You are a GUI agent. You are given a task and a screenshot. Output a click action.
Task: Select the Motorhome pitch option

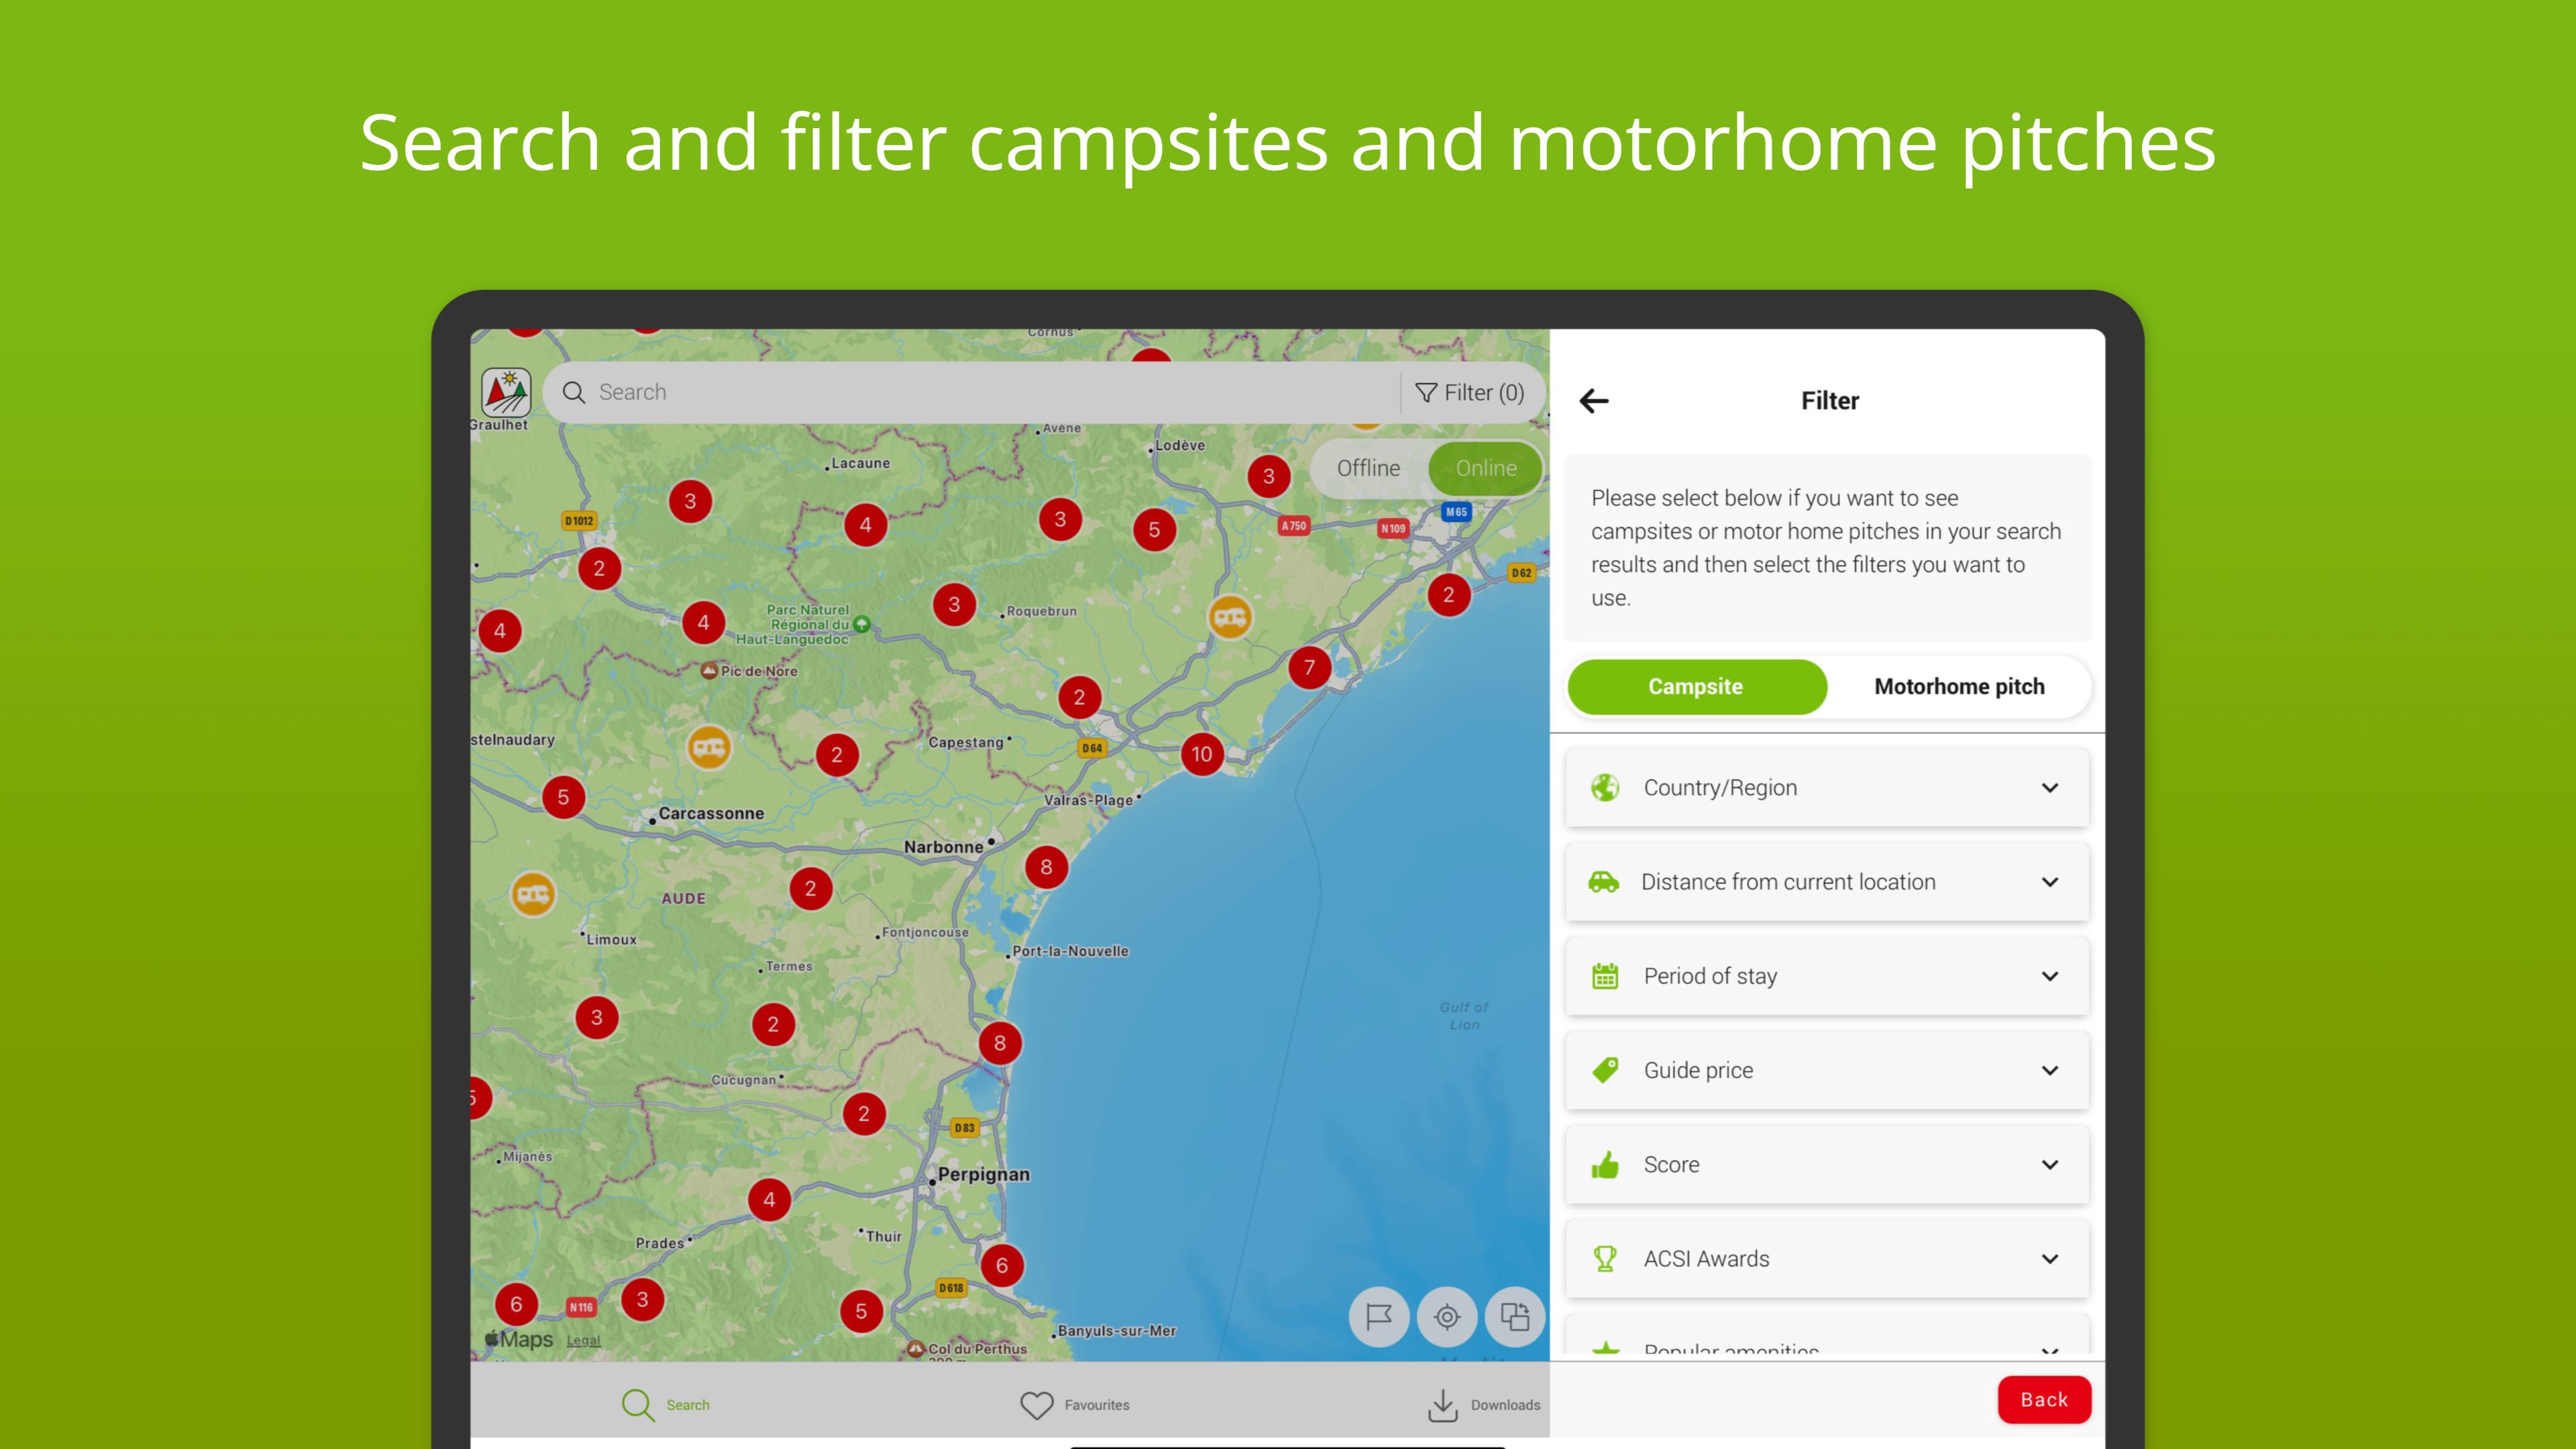(x=1959, y=686)
